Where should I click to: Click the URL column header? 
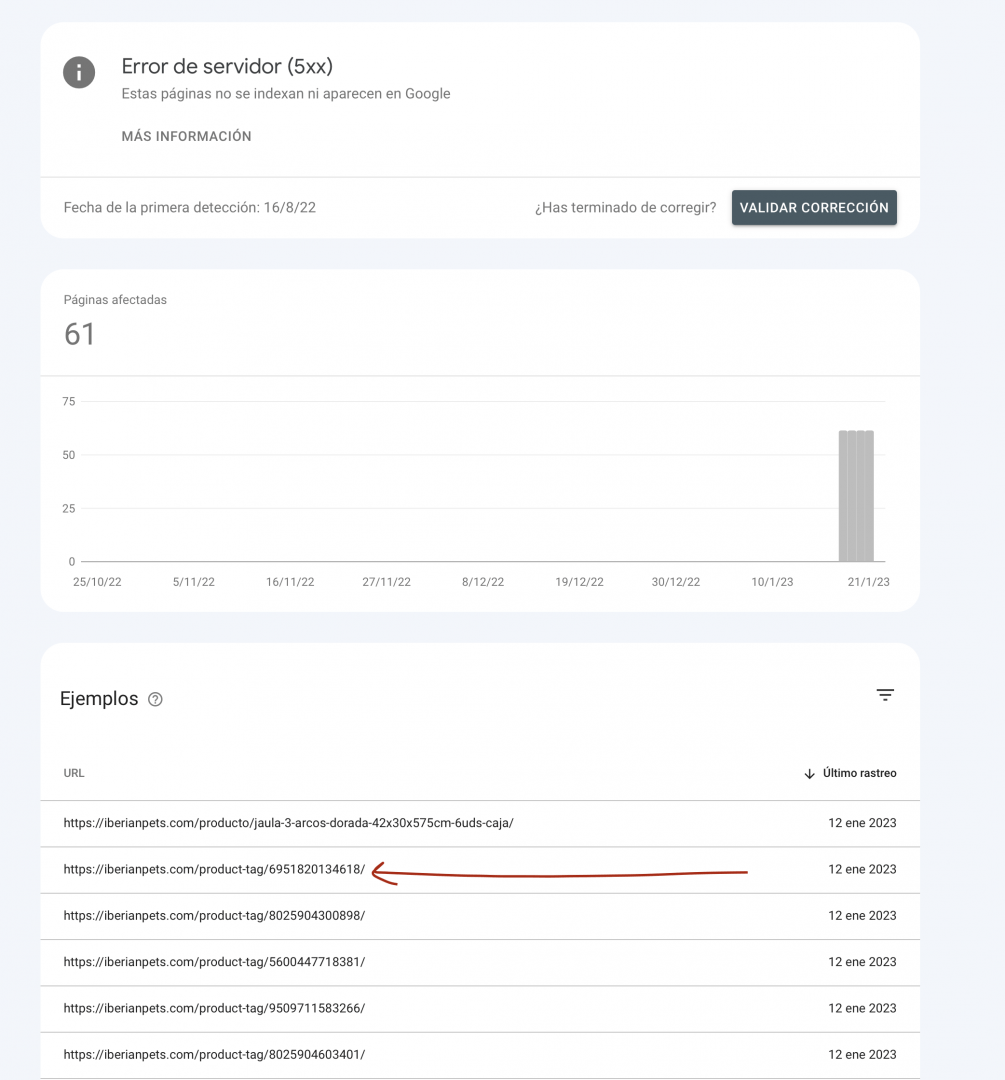(x=74, y=773)
